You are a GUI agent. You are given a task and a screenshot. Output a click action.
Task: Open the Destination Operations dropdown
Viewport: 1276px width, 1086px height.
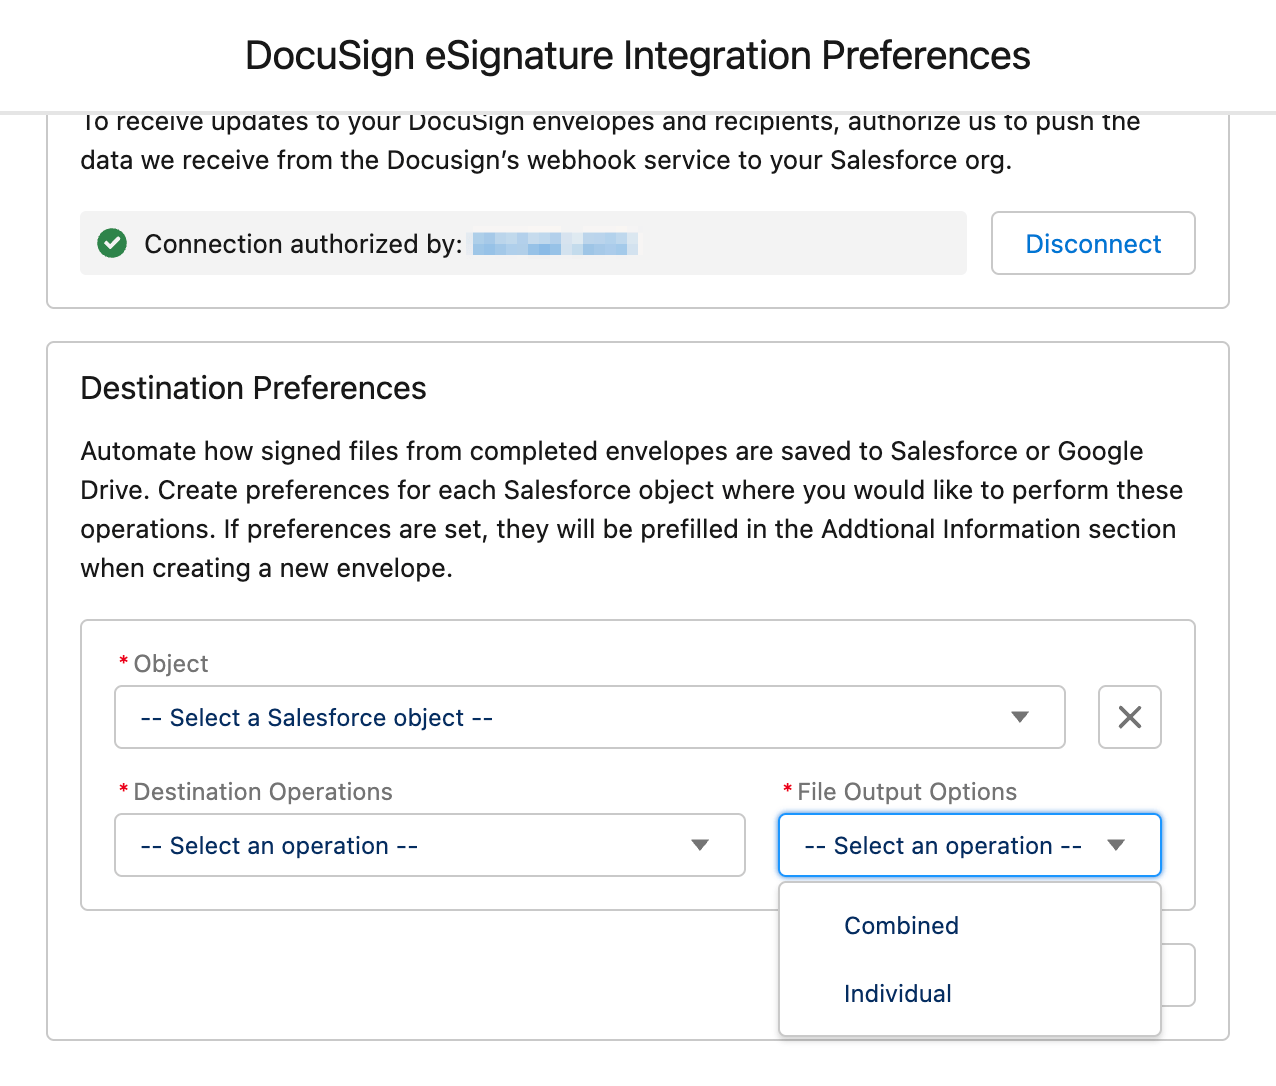[x=430, y=845]
